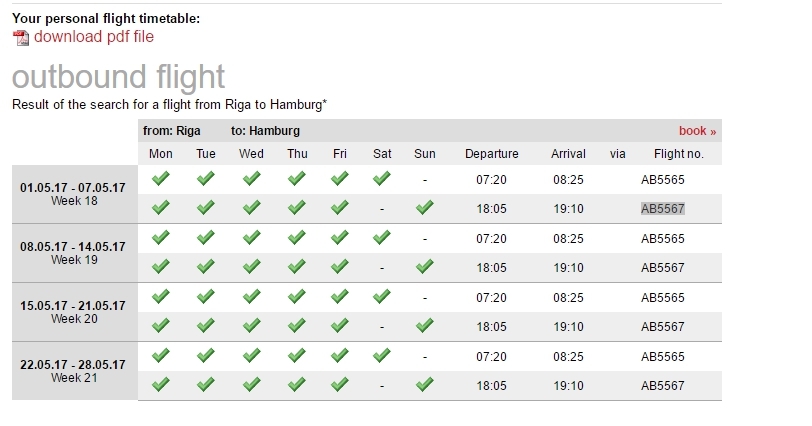Click Tuesday checkmark for Week 21 07:20 flight
The width and height of the screenshot is (812, 426).
(x=205, y=356)
